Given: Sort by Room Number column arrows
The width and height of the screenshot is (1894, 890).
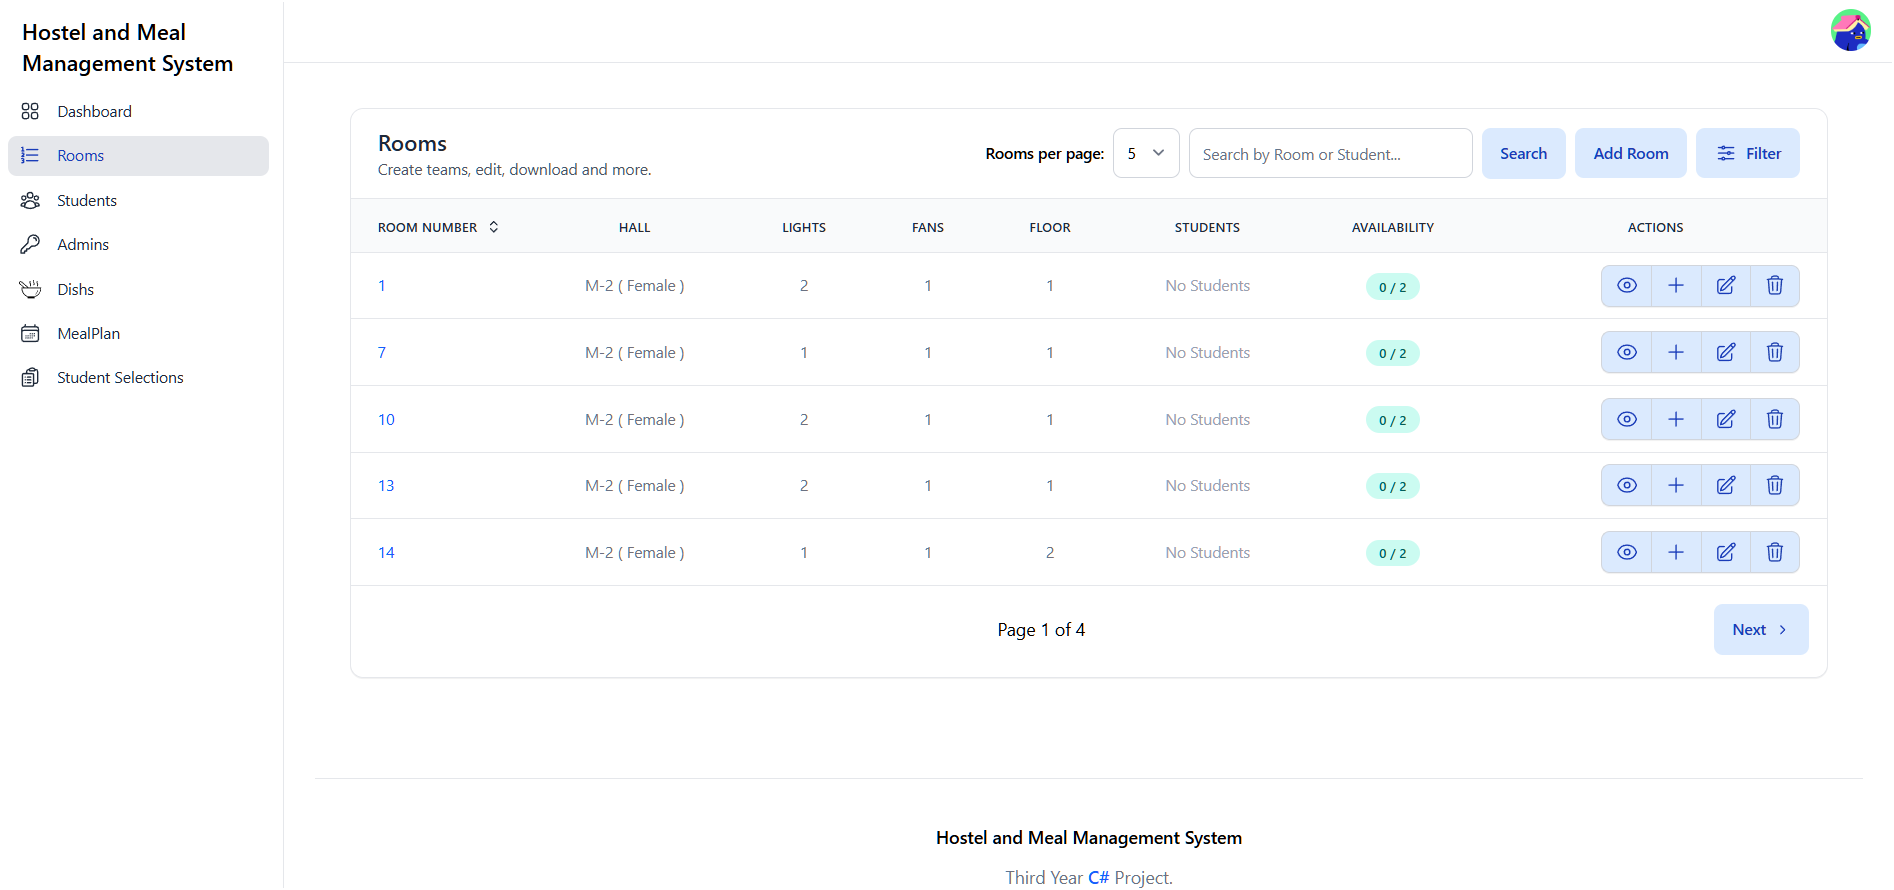Looking at the screenshot, I should [x=493, y=228].
